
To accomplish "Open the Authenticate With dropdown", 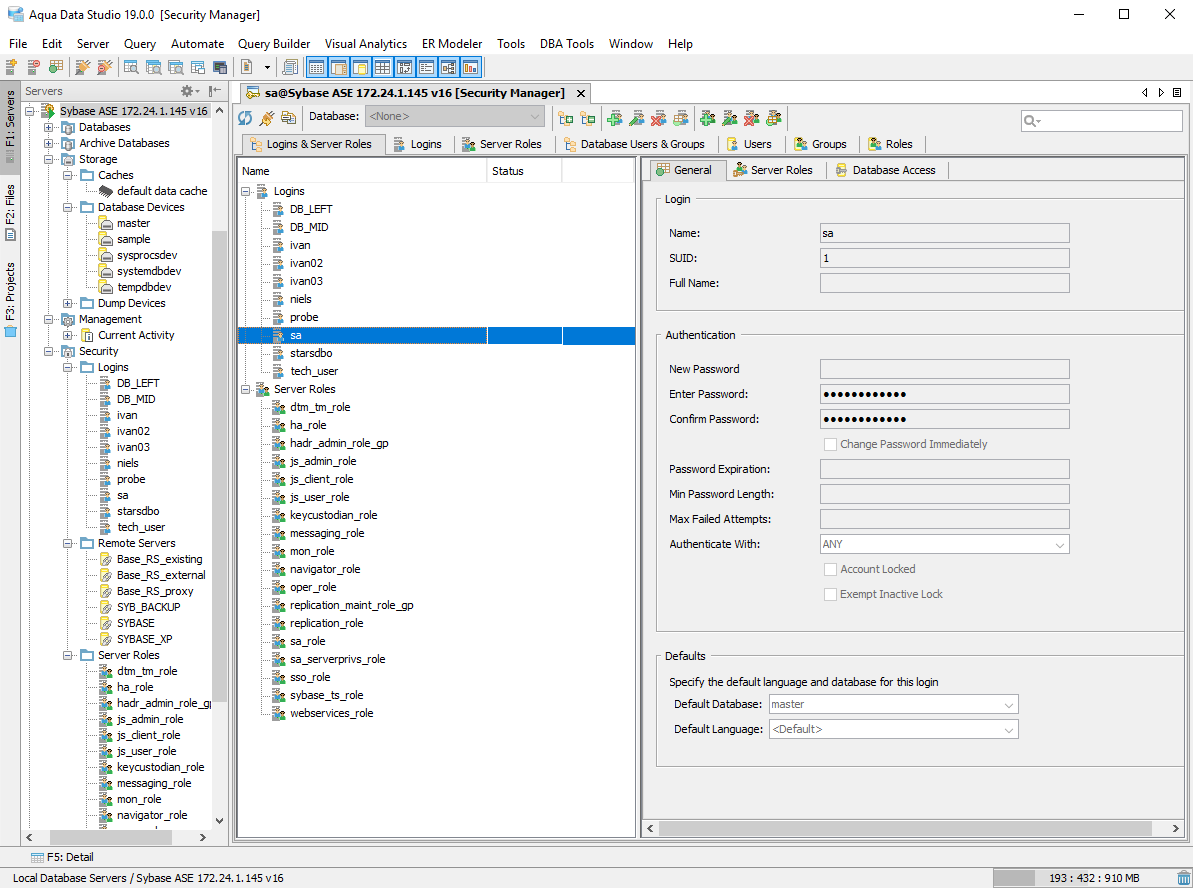I will point(944,544).
